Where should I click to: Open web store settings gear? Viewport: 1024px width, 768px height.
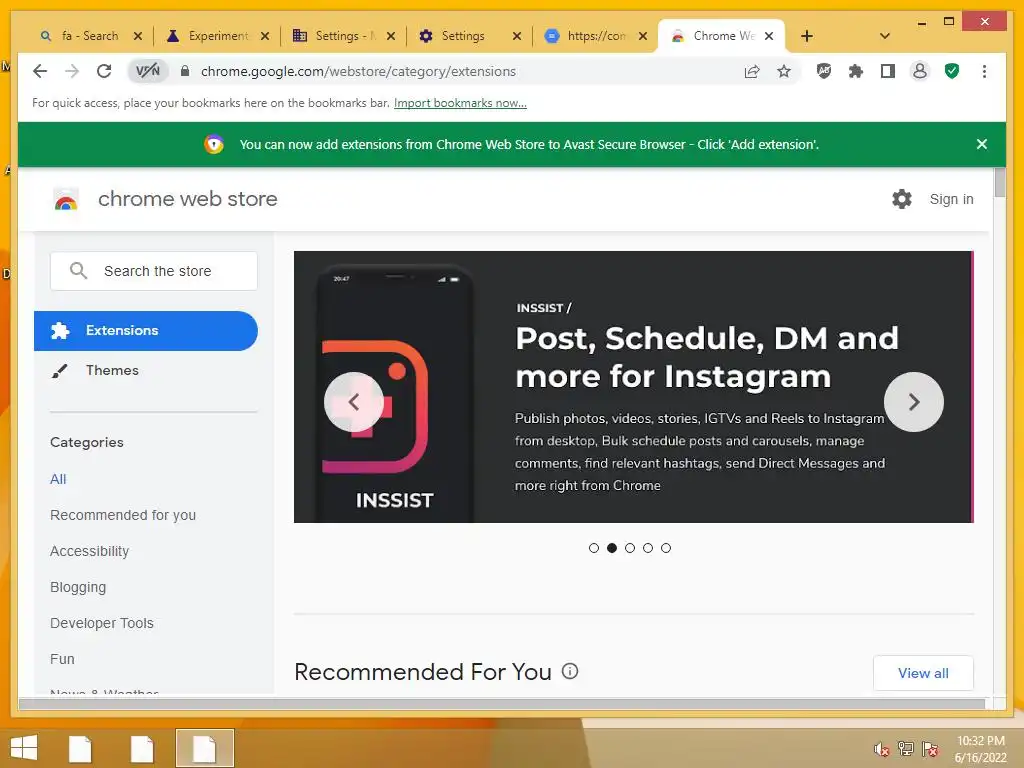coord(901,199)
